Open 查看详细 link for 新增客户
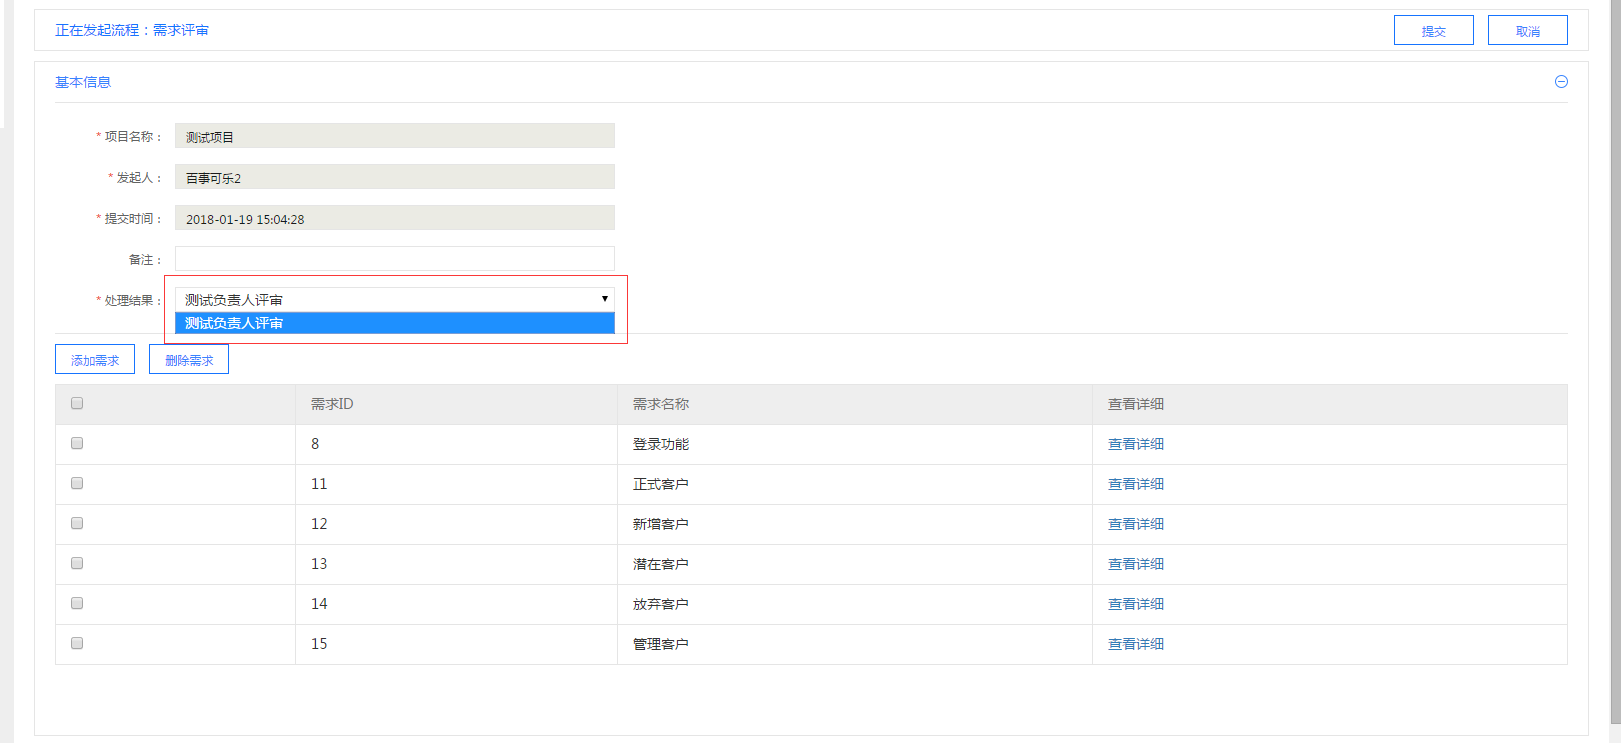The width and height of the screenshot is (1621, 743). (1135, 524)
